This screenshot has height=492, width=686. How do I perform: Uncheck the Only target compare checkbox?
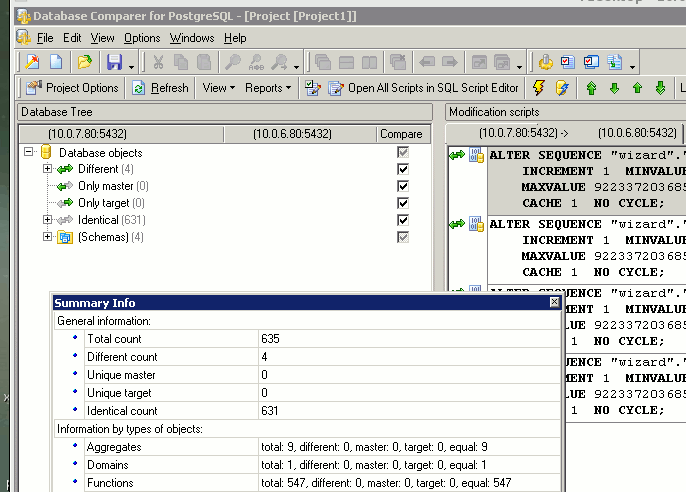(x=403, y=203)
